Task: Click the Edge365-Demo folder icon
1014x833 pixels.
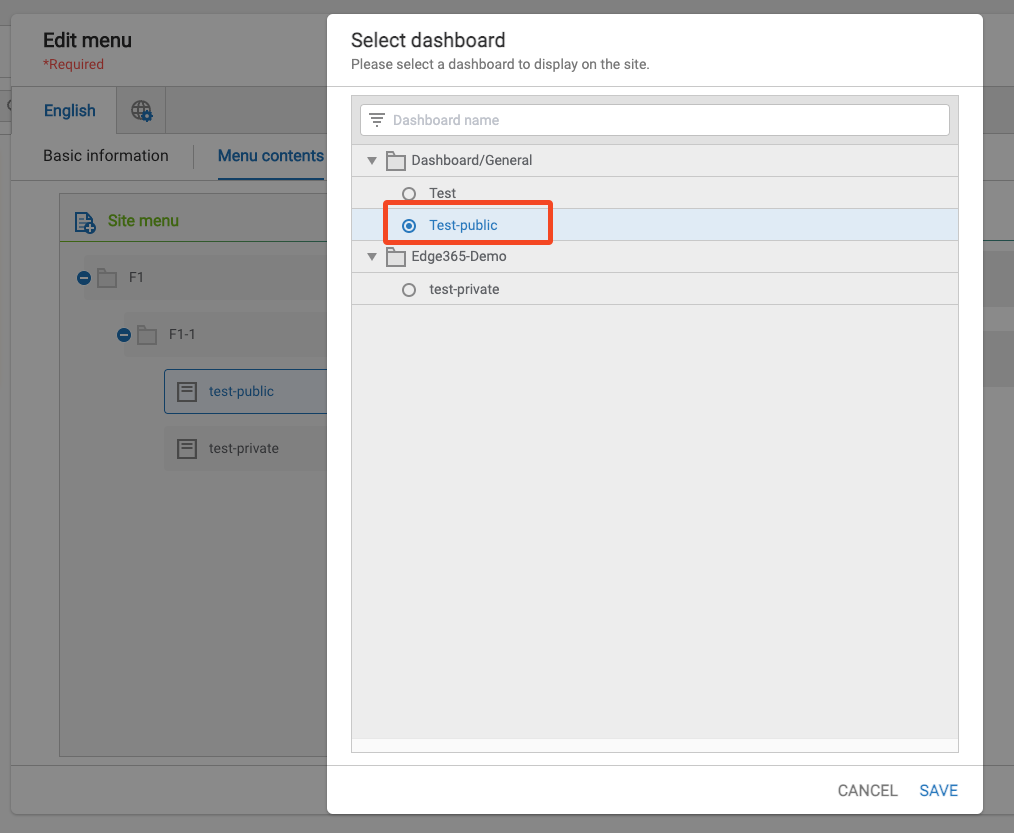Action: [395, 257]
